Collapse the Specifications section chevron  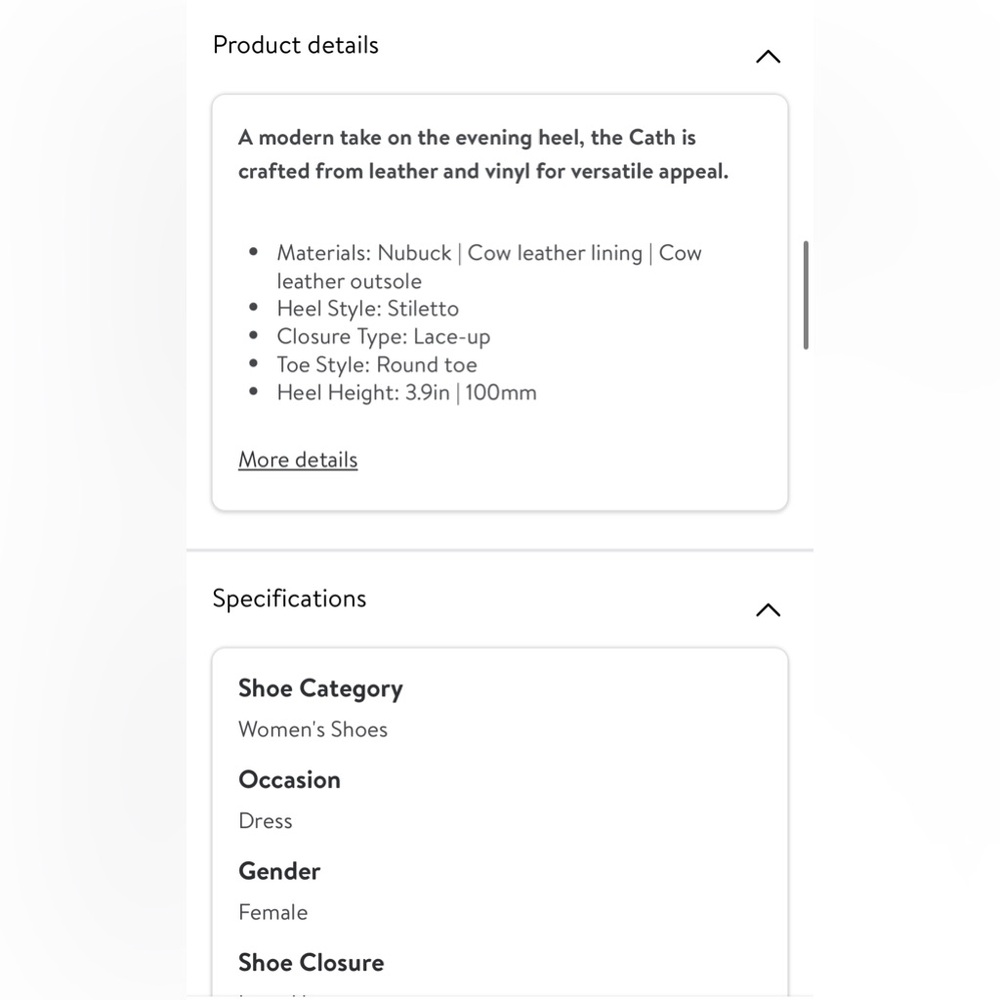point(767,610)
